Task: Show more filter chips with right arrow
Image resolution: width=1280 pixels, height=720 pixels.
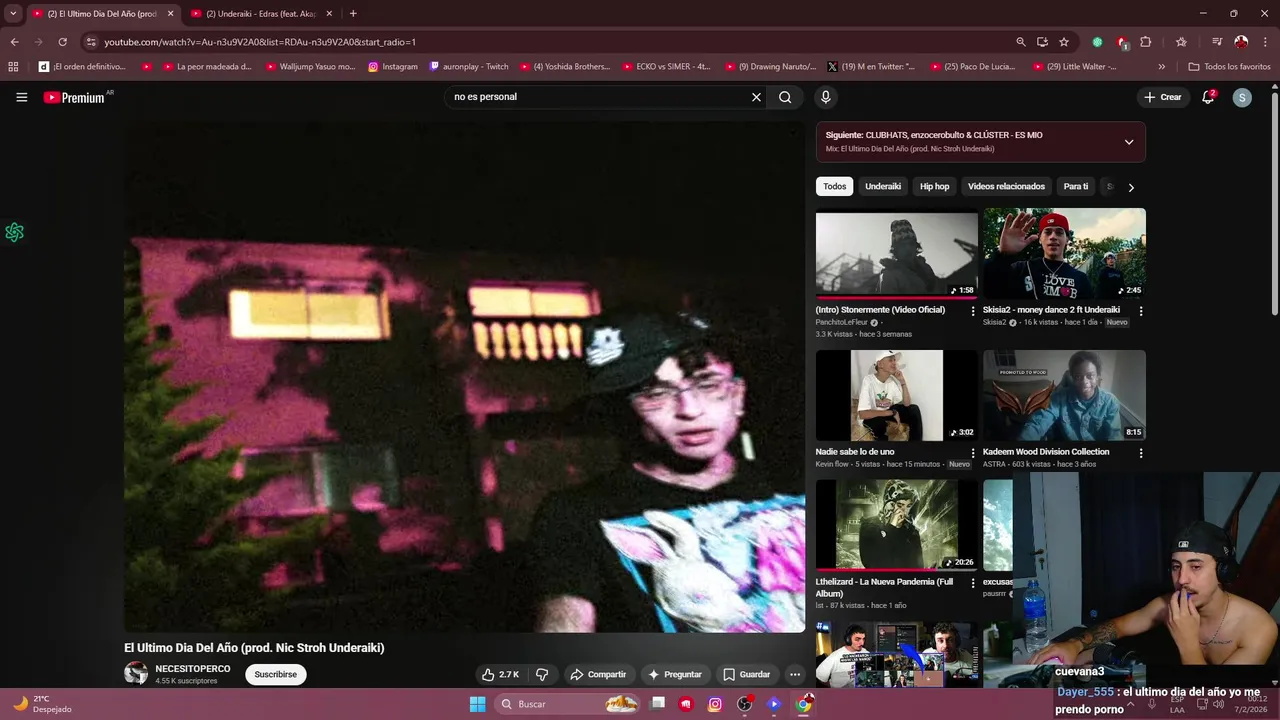Action: (1131, 187)
